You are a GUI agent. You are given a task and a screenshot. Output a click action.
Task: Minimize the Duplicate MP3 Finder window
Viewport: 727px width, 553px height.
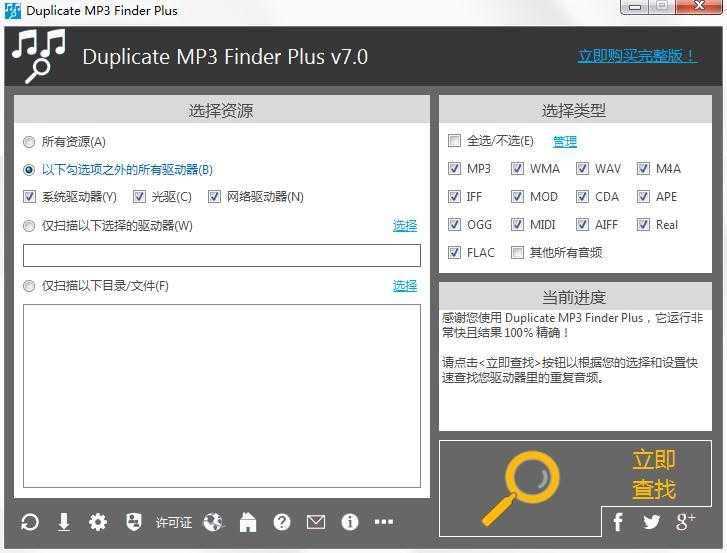coord(635,7)
